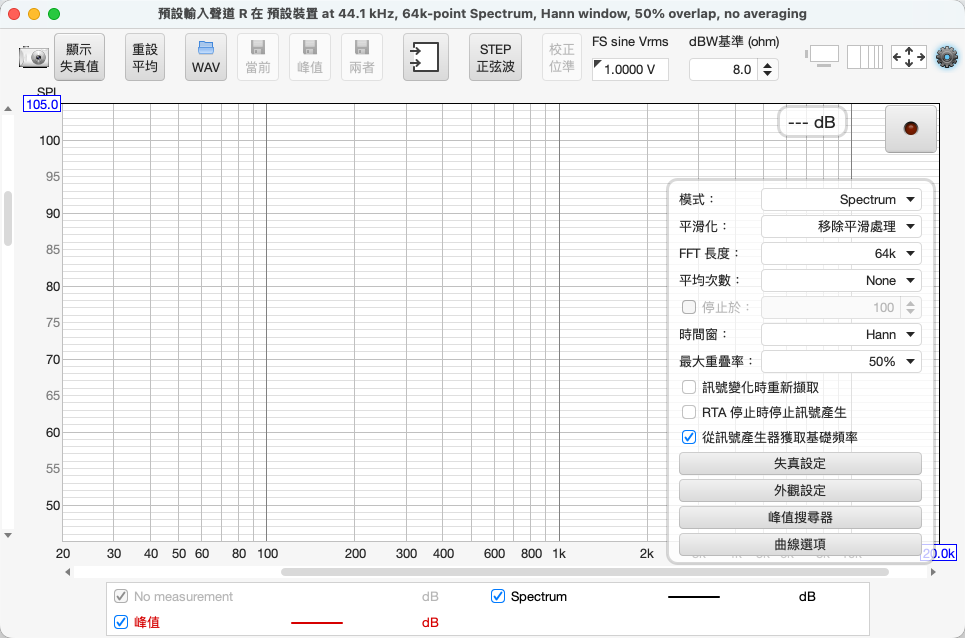Click the vertical axis scrollbar thumb
Image resolution: width=965 pixels, height=638 pixels.
click(x=8, y=218)
